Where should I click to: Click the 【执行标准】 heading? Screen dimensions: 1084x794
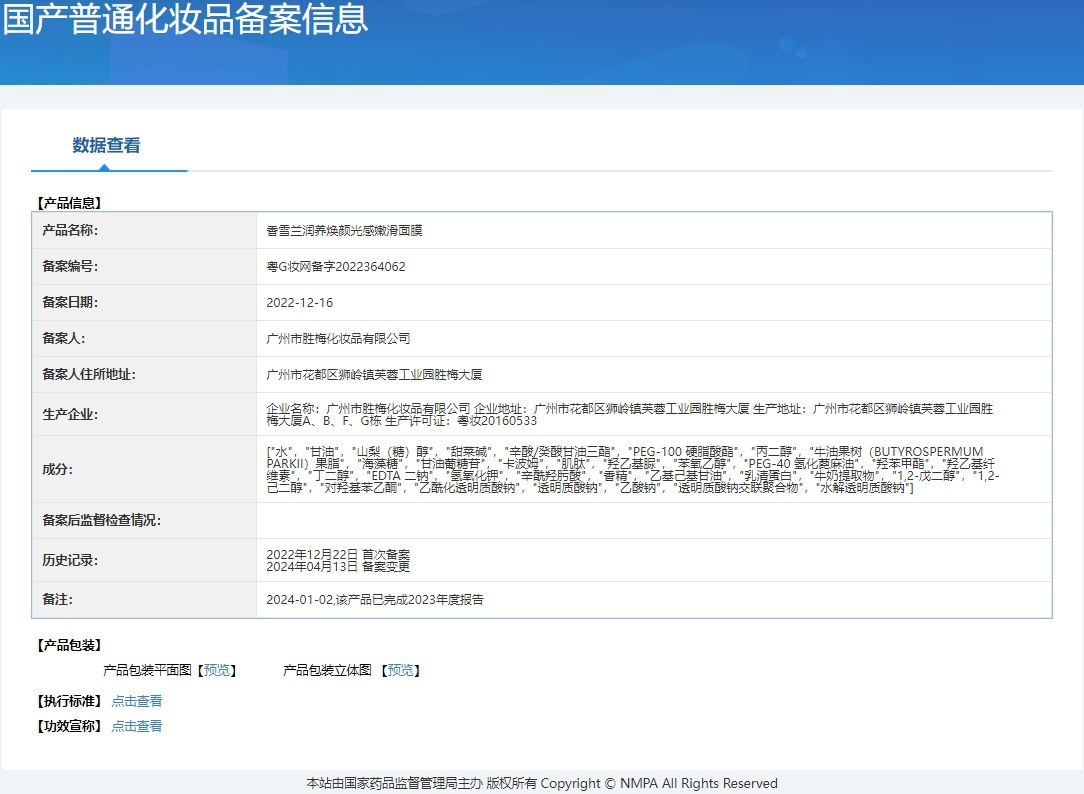click(69, 701)
